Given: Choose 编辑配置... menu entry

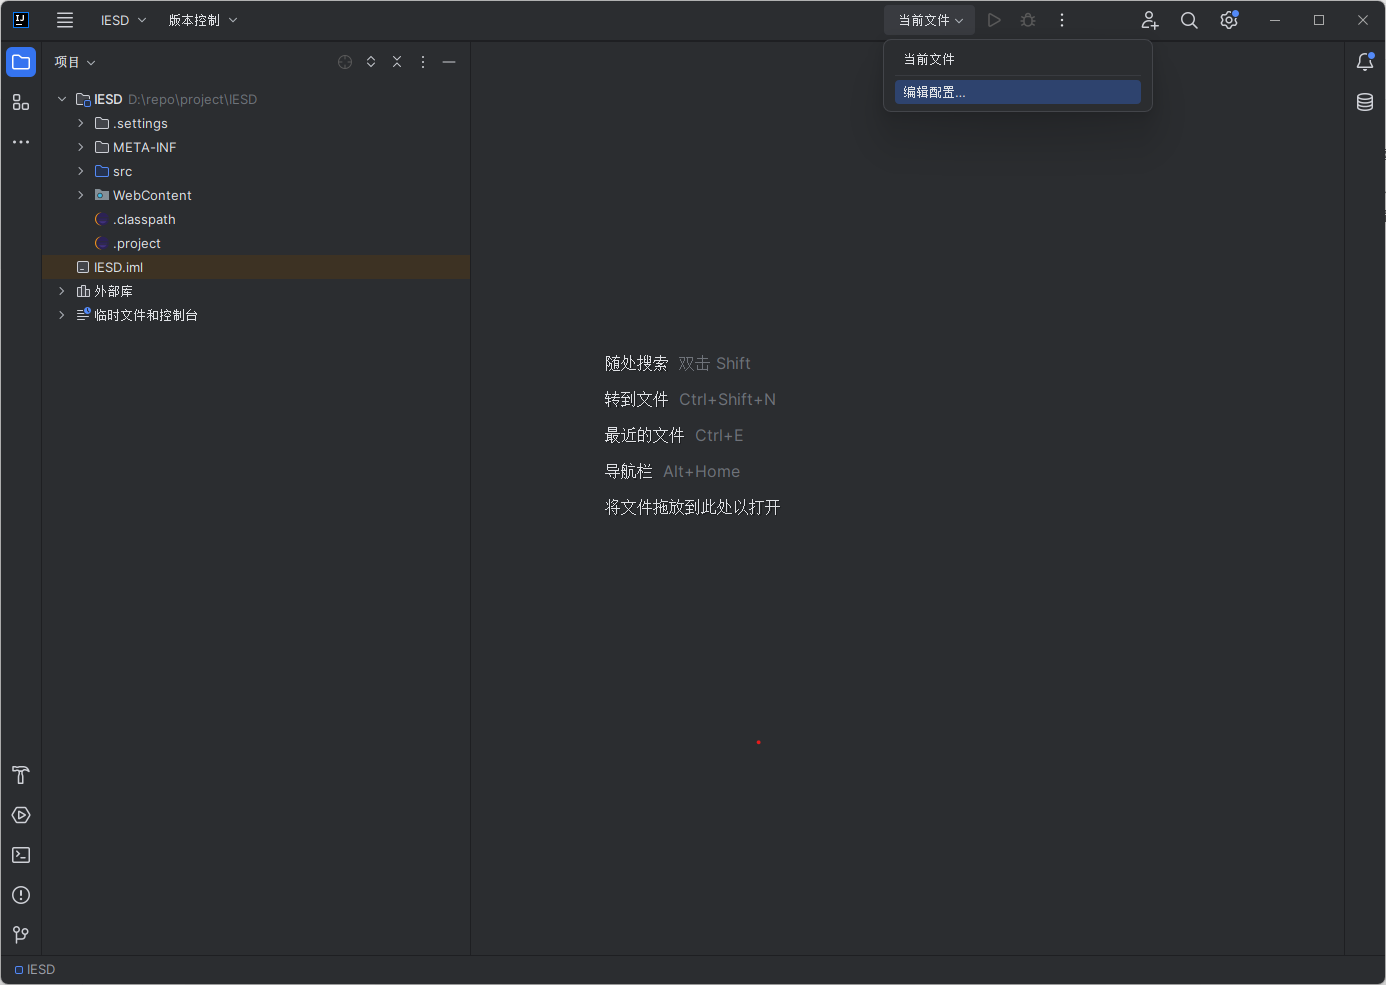Looking at the screenshot, I should coord(1018,92).
